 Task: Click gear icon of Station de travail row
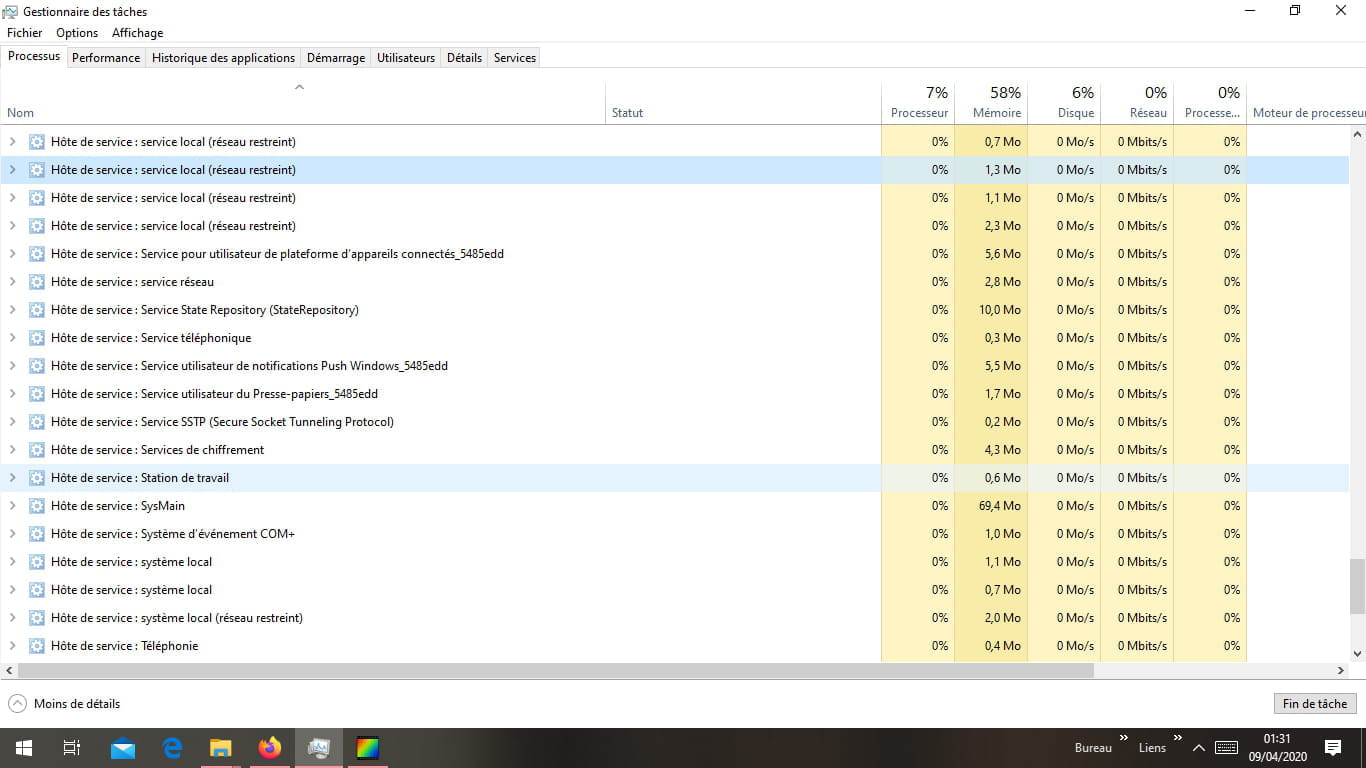(37, 478)
